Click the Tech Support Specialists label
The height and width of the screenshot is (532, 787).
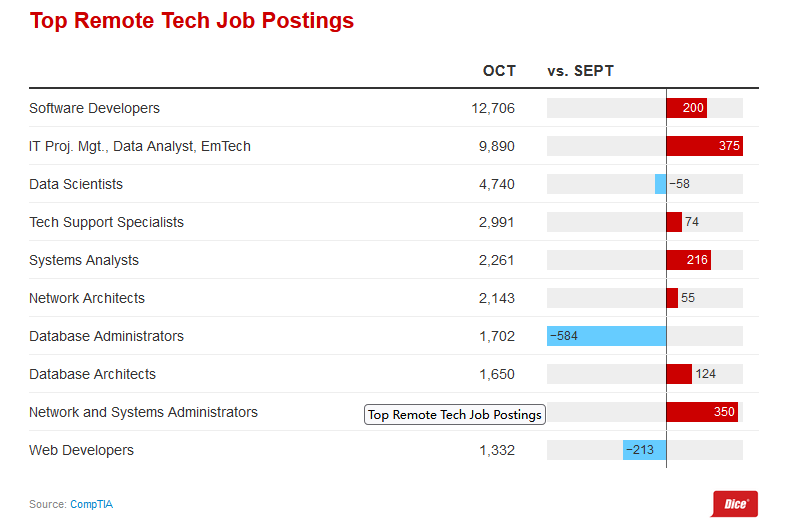[x=106, y=222]
